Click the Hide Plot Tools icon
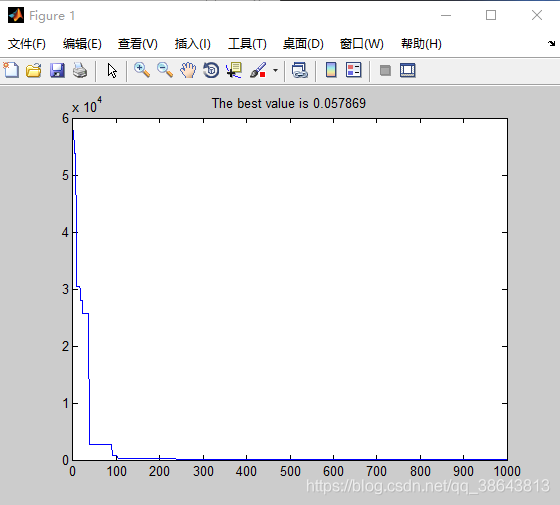 coord(385,70)
